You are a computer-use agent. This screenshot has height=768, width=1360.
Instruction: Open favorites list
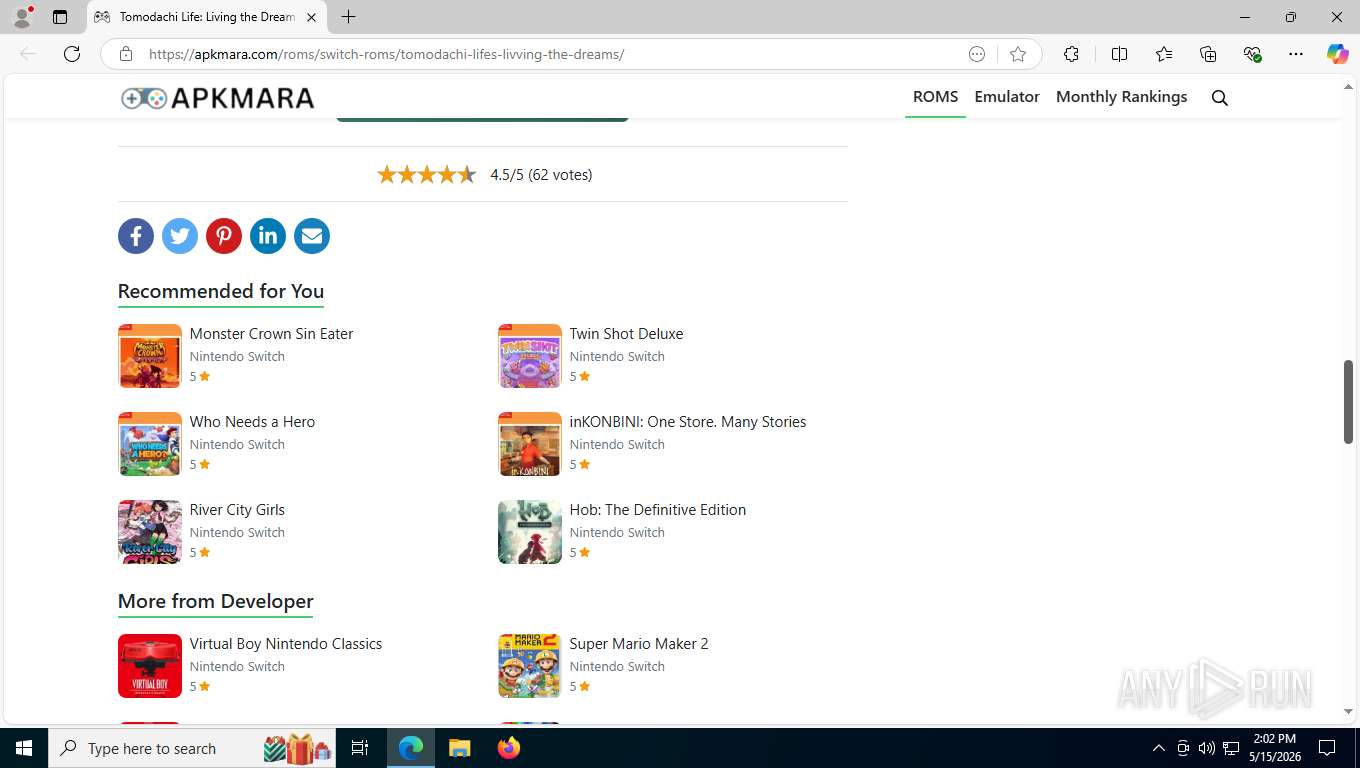click(x=1164, y=54)
